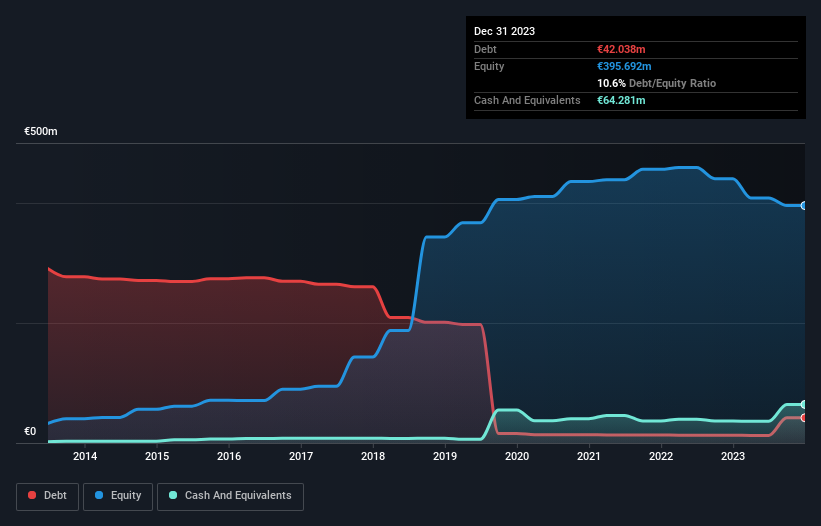This screenshot has height=526, width=821.
Task: Select the 2015 axis label
Action: [x=157, y=456]
